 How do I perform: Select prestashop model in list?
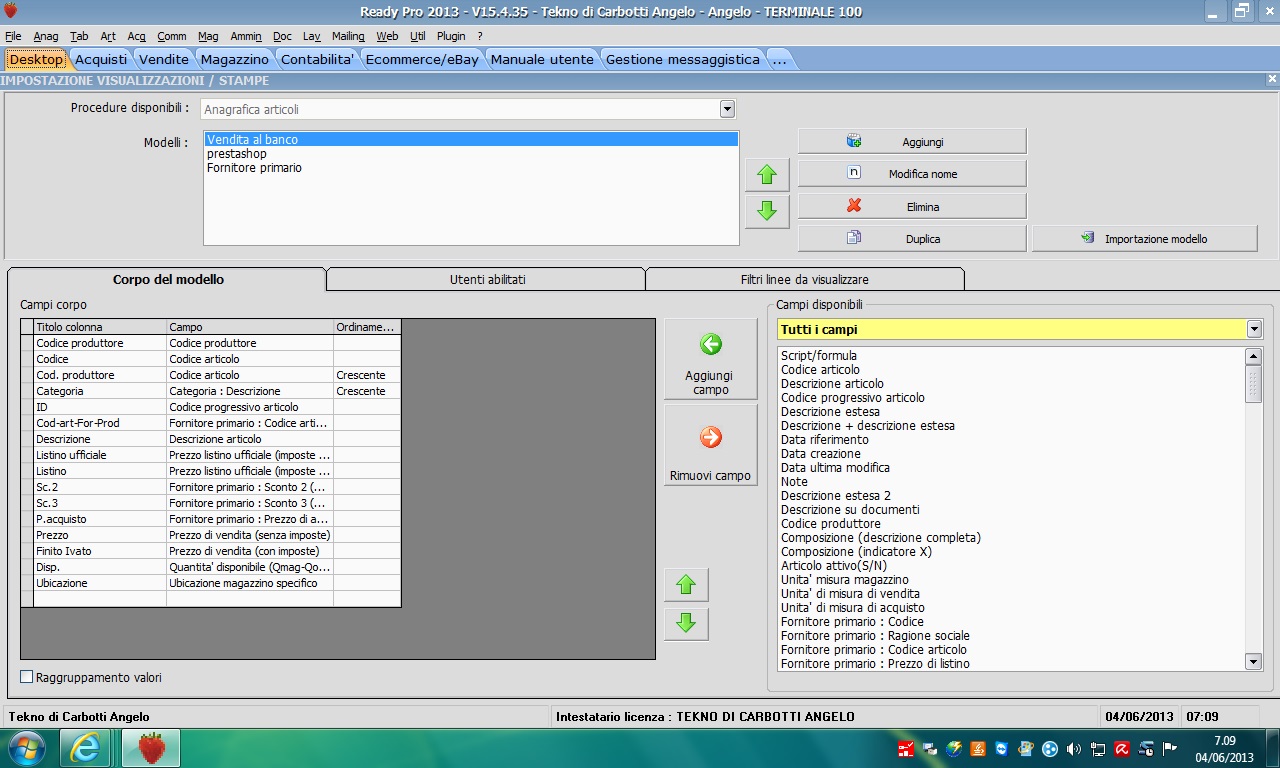[x=471, y=154]
